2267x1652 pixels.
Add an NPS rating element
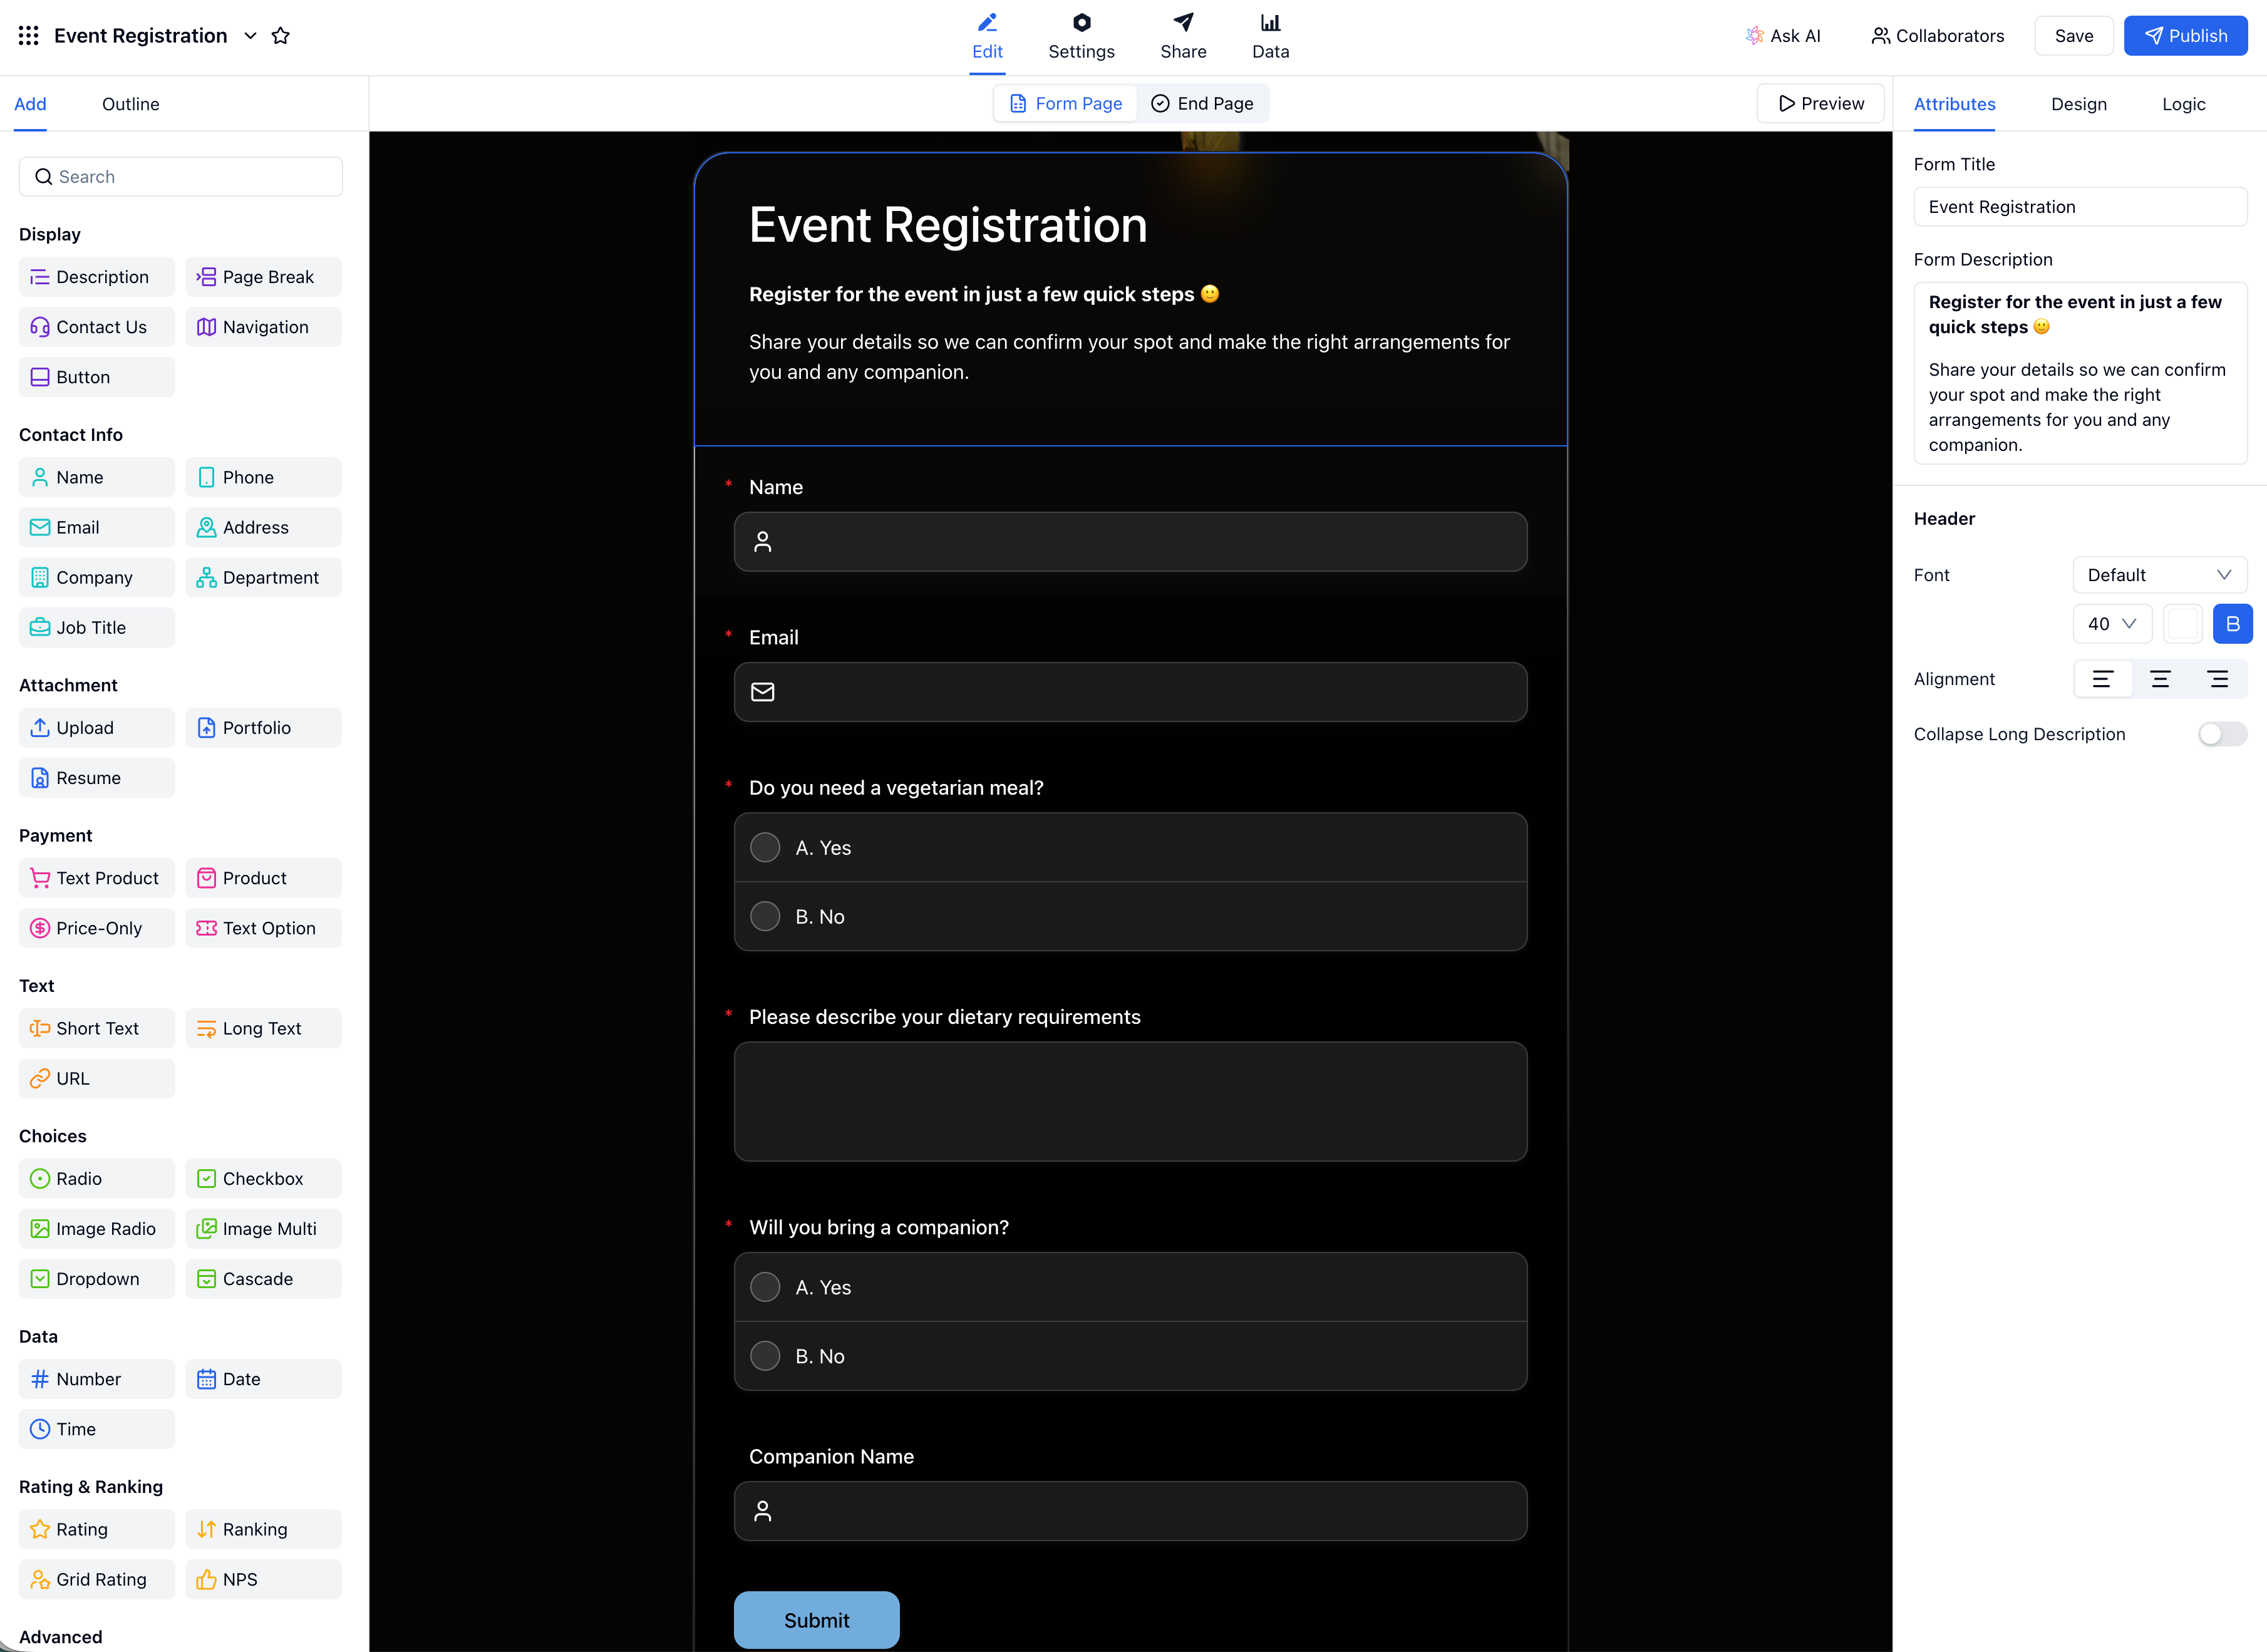(x=263, y=1579)
